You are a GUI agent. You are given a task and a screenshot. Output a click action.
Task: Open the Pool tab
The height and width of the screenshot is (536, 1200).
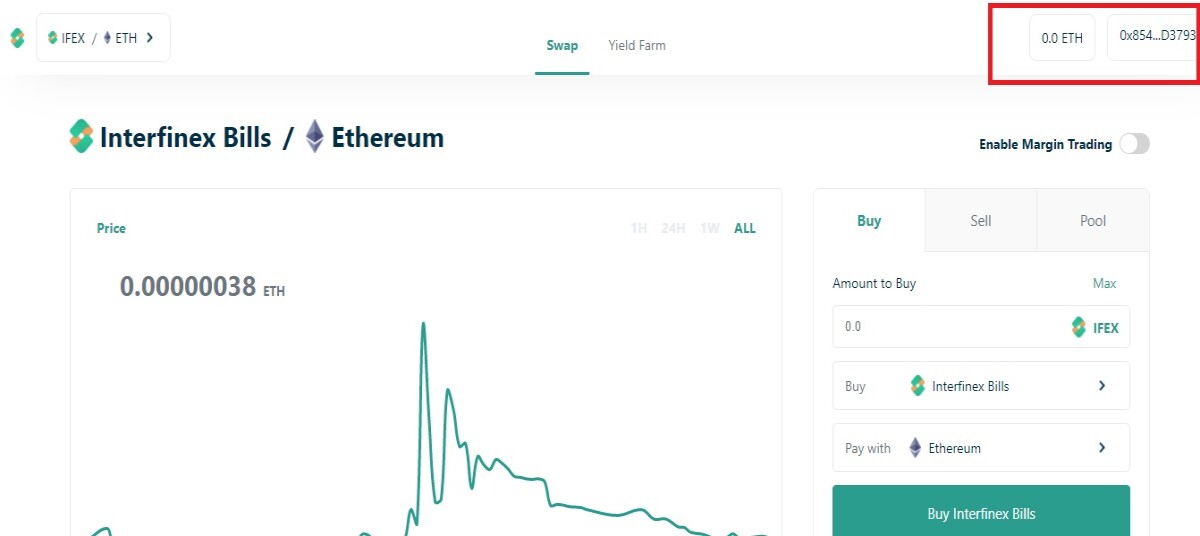[x=1093, y=220]
